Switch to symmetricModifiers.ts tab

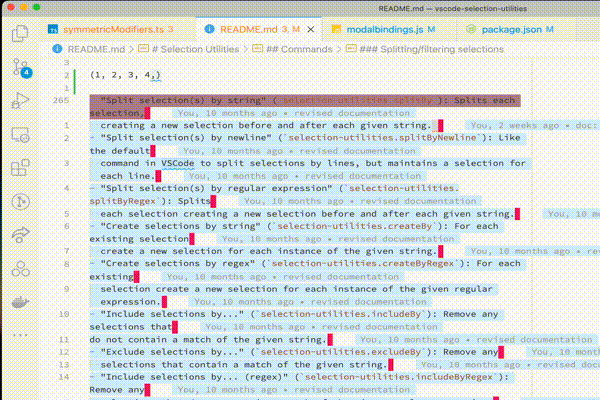118,29
